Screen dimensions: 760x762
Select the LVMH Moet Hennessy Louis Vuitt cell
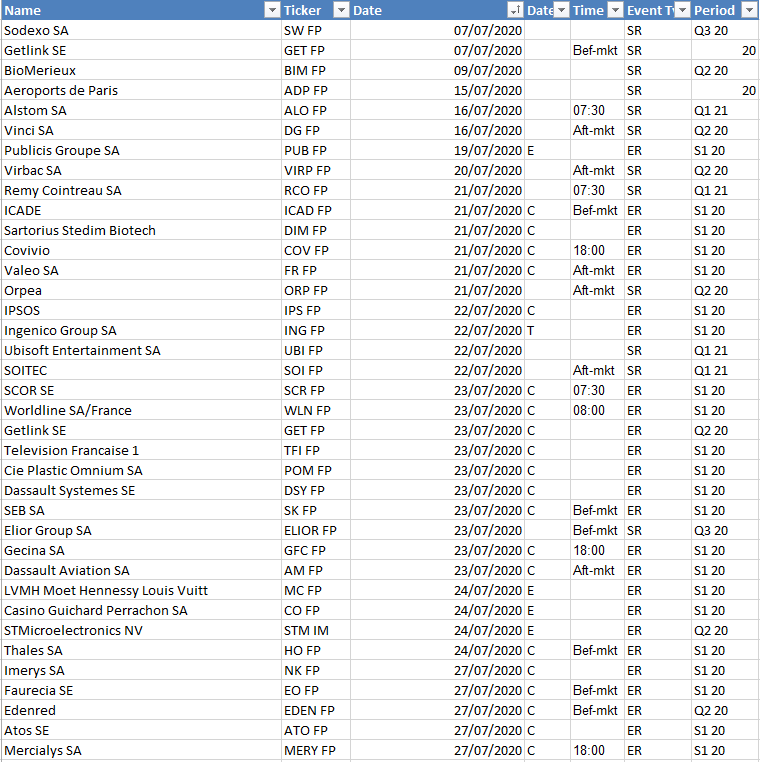click(141, 590)
